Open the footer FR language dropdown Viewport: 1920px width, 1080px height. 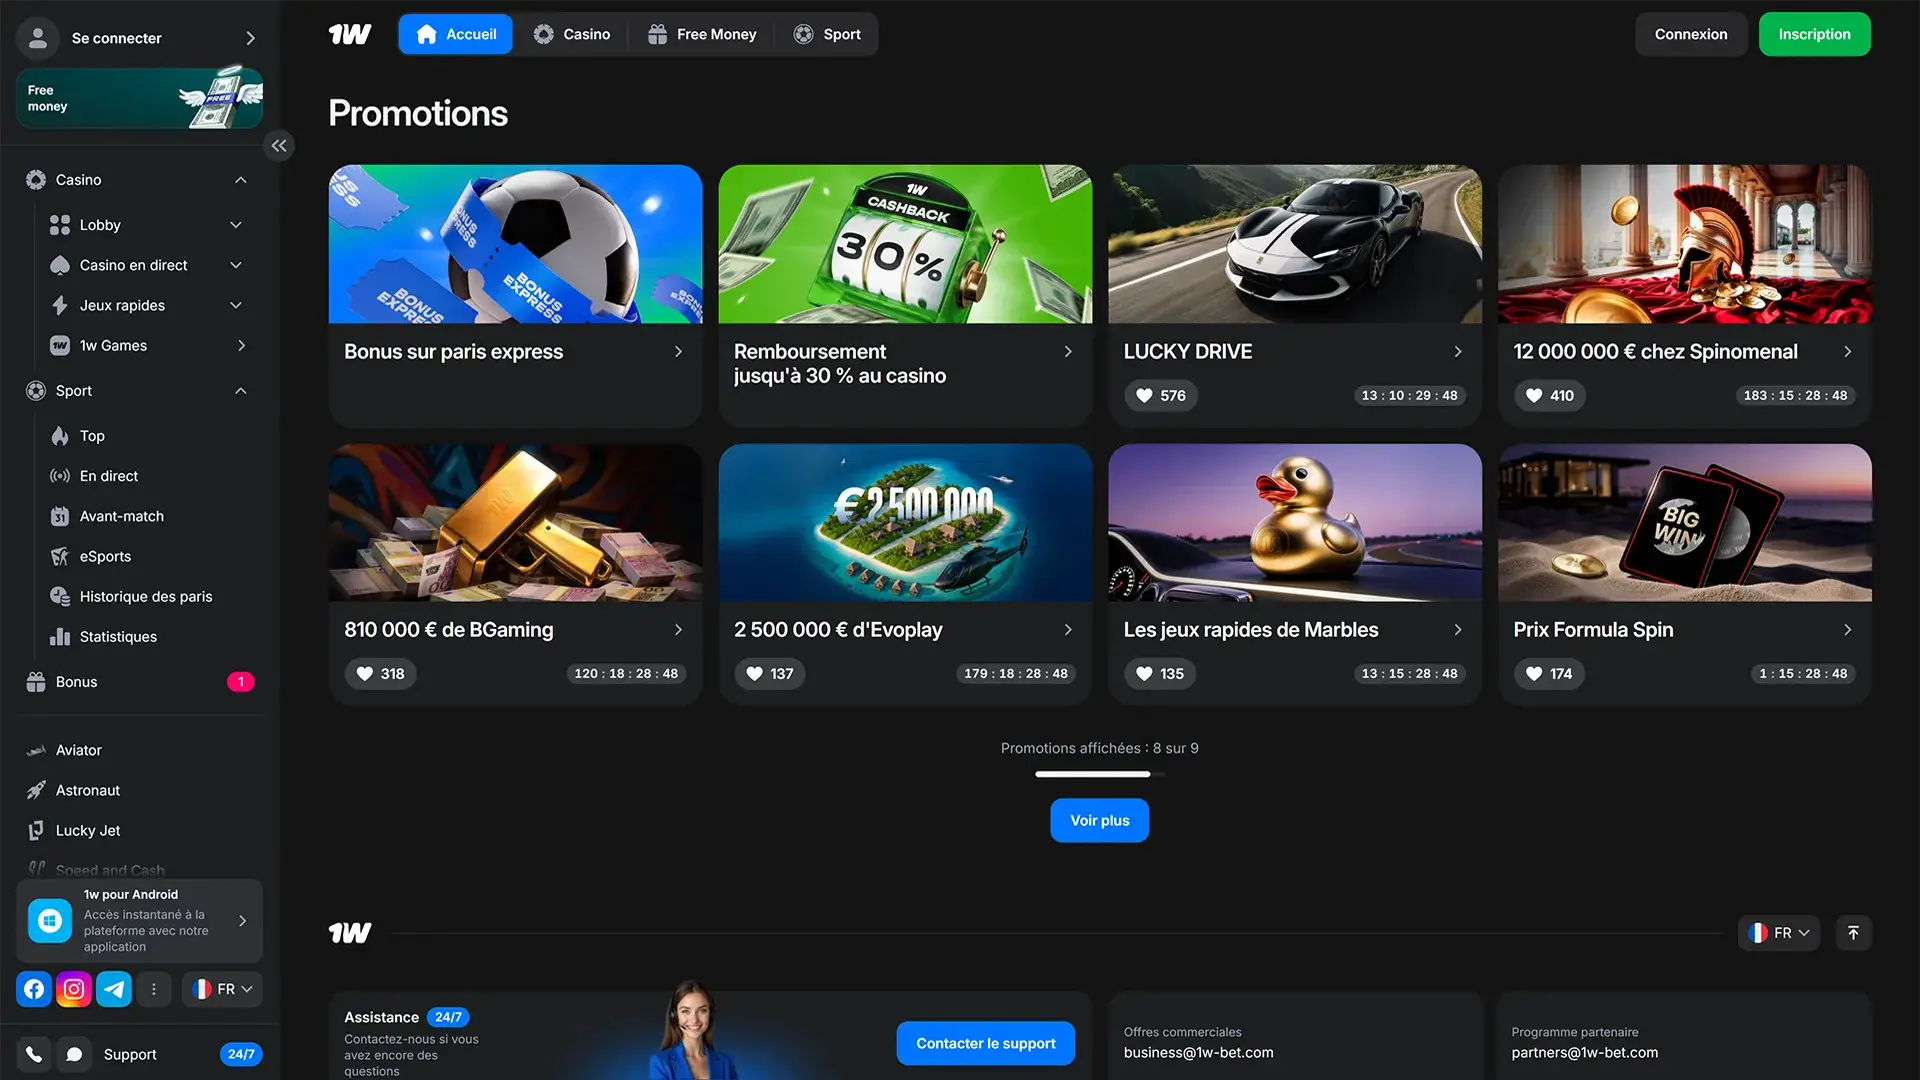click(x=1780, y=933)
